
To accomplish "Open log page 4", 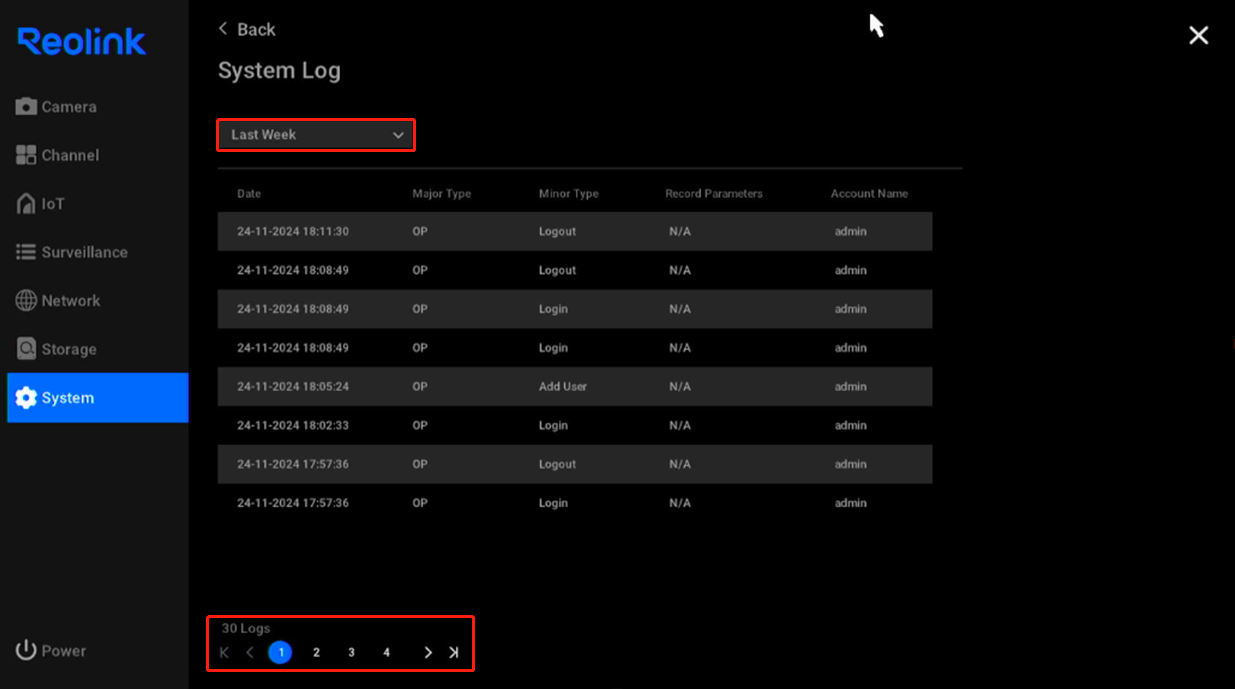I will 387,652.
